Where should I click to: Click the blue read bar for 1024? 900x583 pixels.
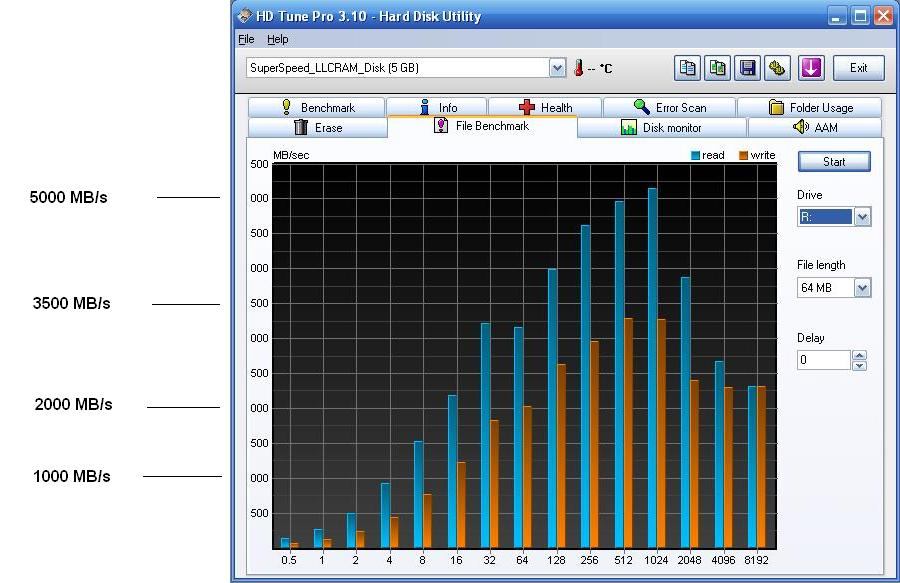[653, 368]
